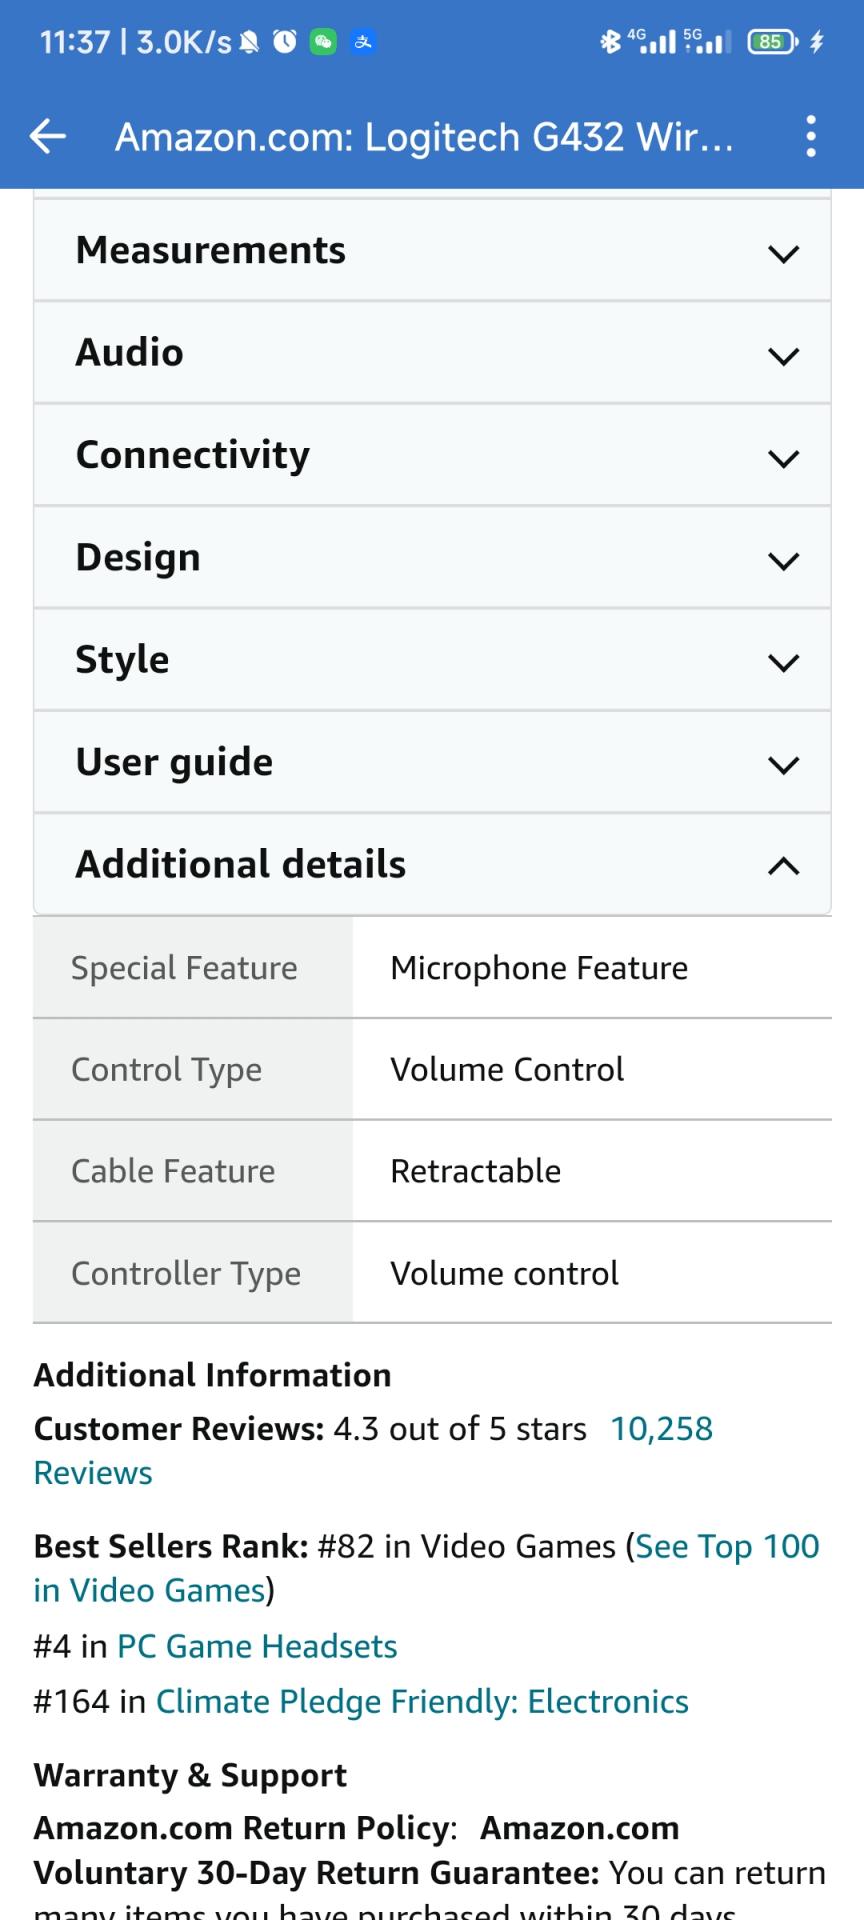
Task: Open the PC Game Headsets category link
Action: click(x=257, y=1646)
